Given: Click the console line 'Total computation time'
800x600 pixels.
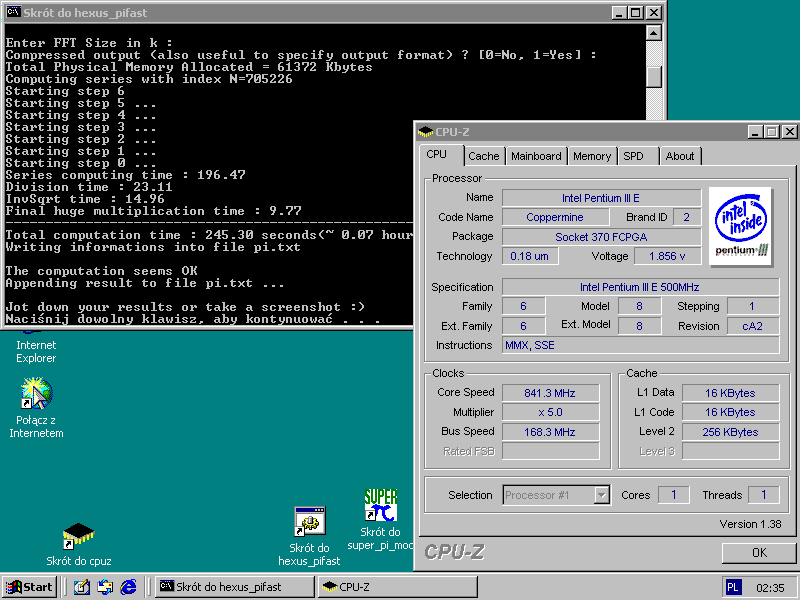Looking at the screenshot, I should pos(209,235).
